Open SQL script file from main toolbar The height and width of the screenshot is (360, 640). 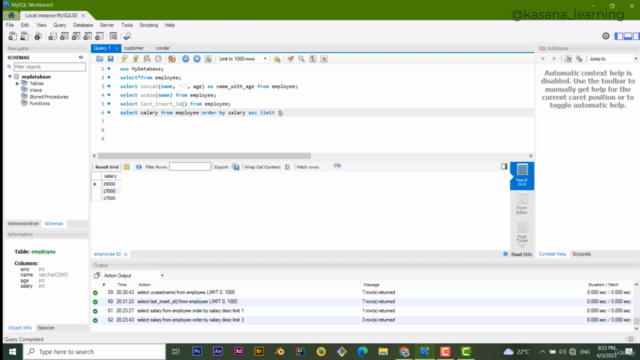point(24,36)
